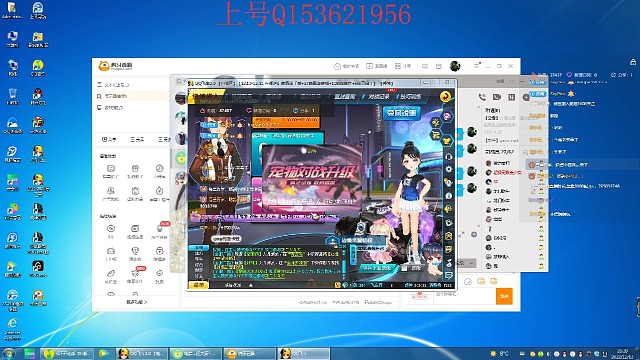The width and height of the screenshot is (640, 360).
Task: Open the clothing shirt hexagon icon in the game
Action: tap(447, 141)
